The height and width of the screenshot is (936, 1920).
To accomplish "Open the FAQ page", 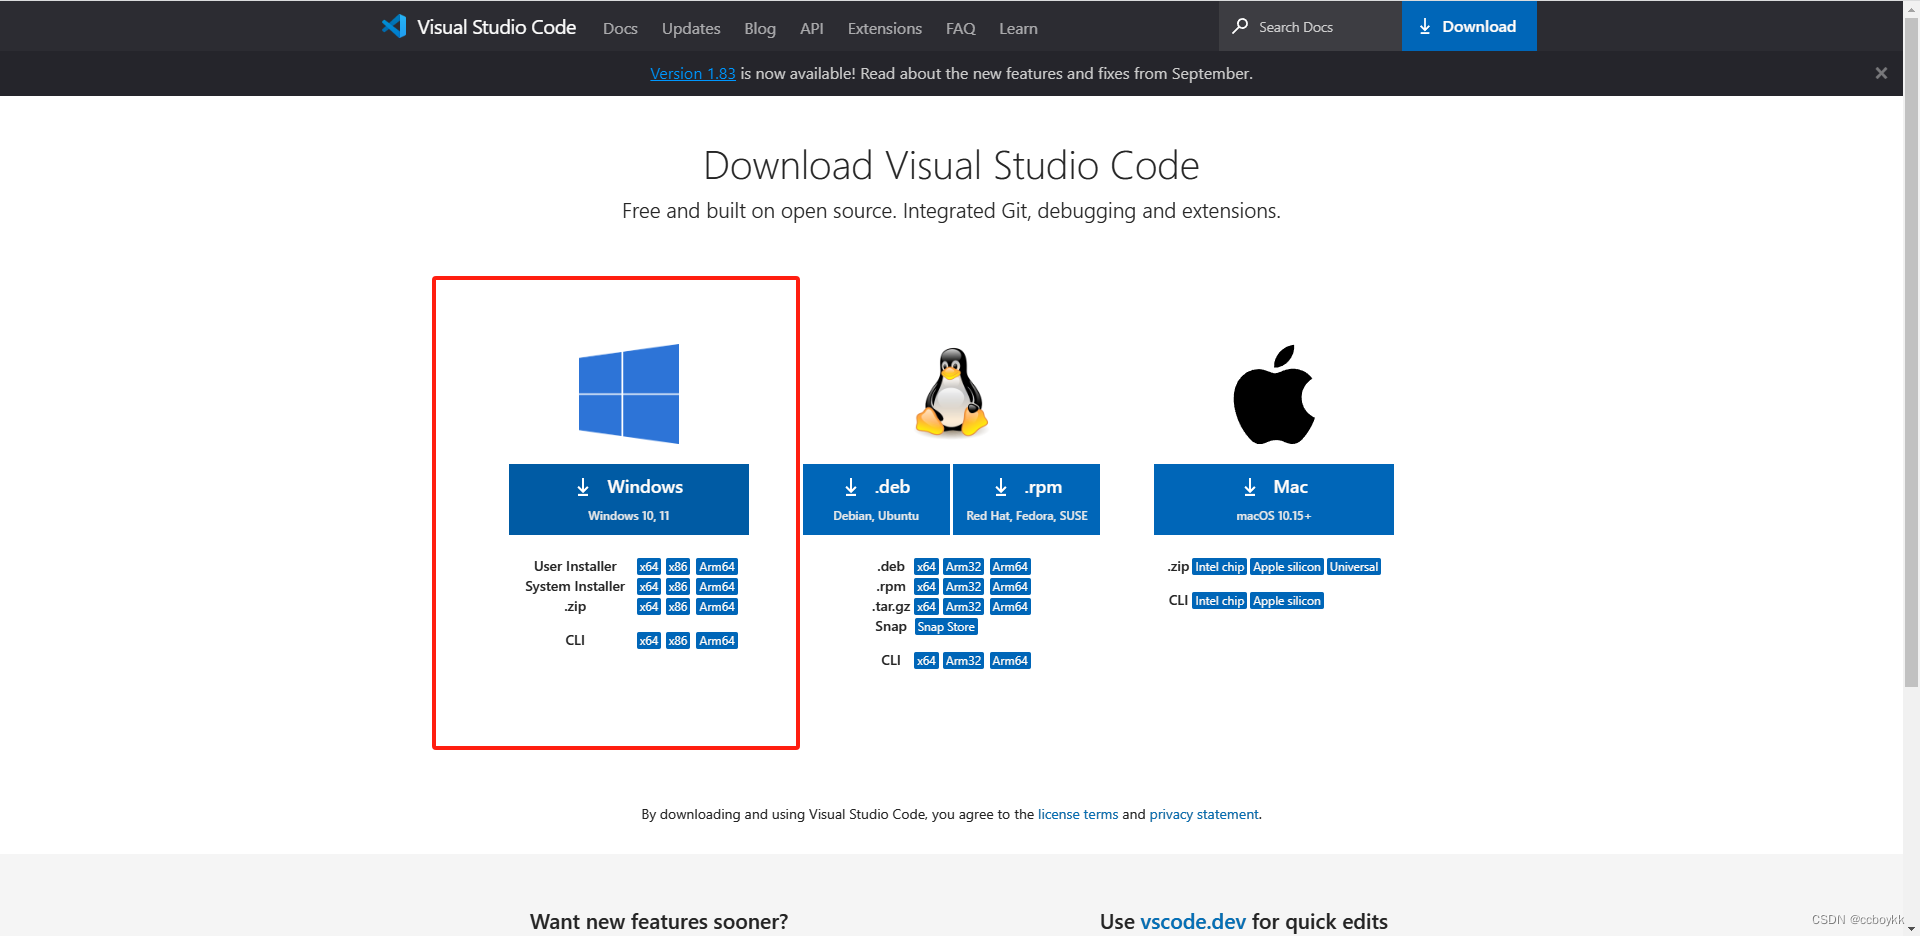I will pyautogui.click(x=961, y=28).
